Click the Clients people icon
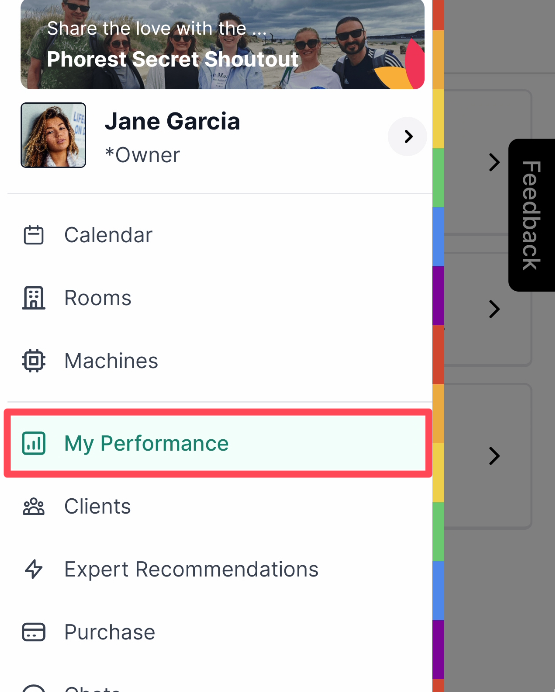 [x=34, y=506]
